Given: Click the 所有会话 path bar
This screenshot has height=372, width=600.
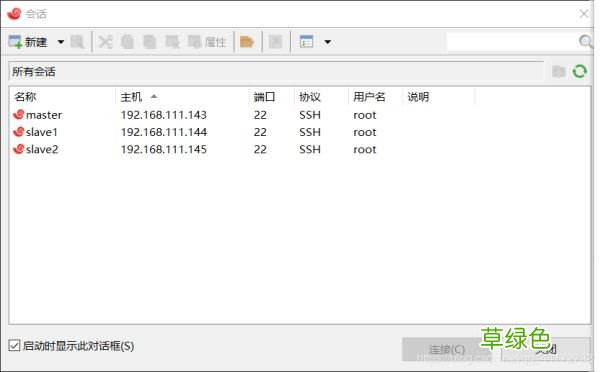Looking at the screenshot, I should [276, 72].
